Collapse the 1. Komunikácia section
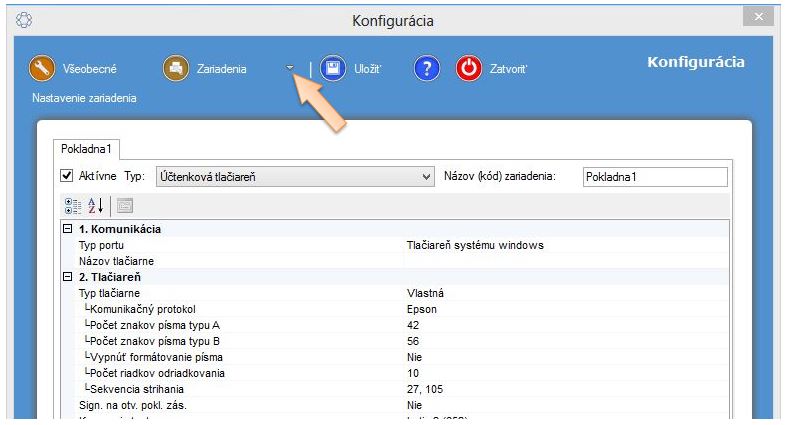Viewport: 785px width, 425px height. tap(67, 229)
